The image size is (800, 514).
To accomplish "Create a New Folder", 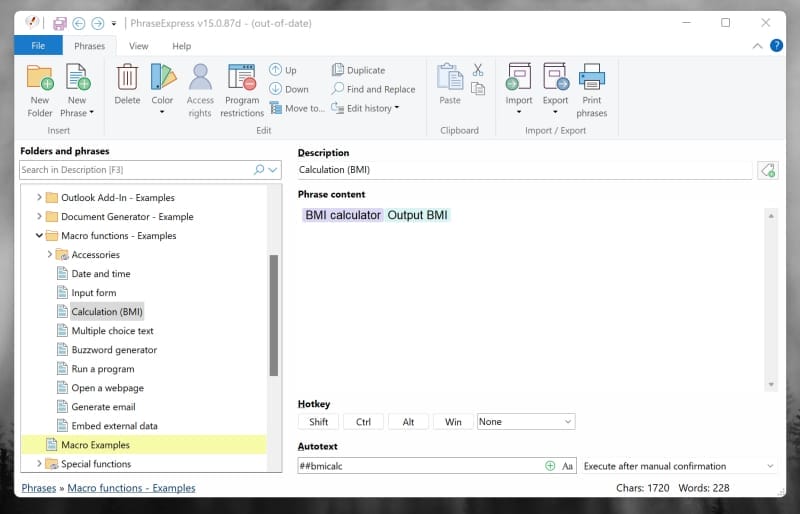I will click(x=40, y=91).
